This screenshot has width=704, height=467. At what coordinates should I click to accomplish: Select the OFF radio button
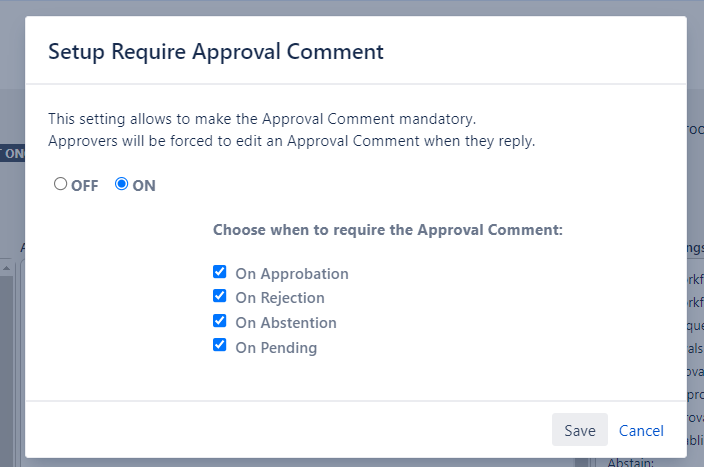pyautogui.click(x=61, y=184)
